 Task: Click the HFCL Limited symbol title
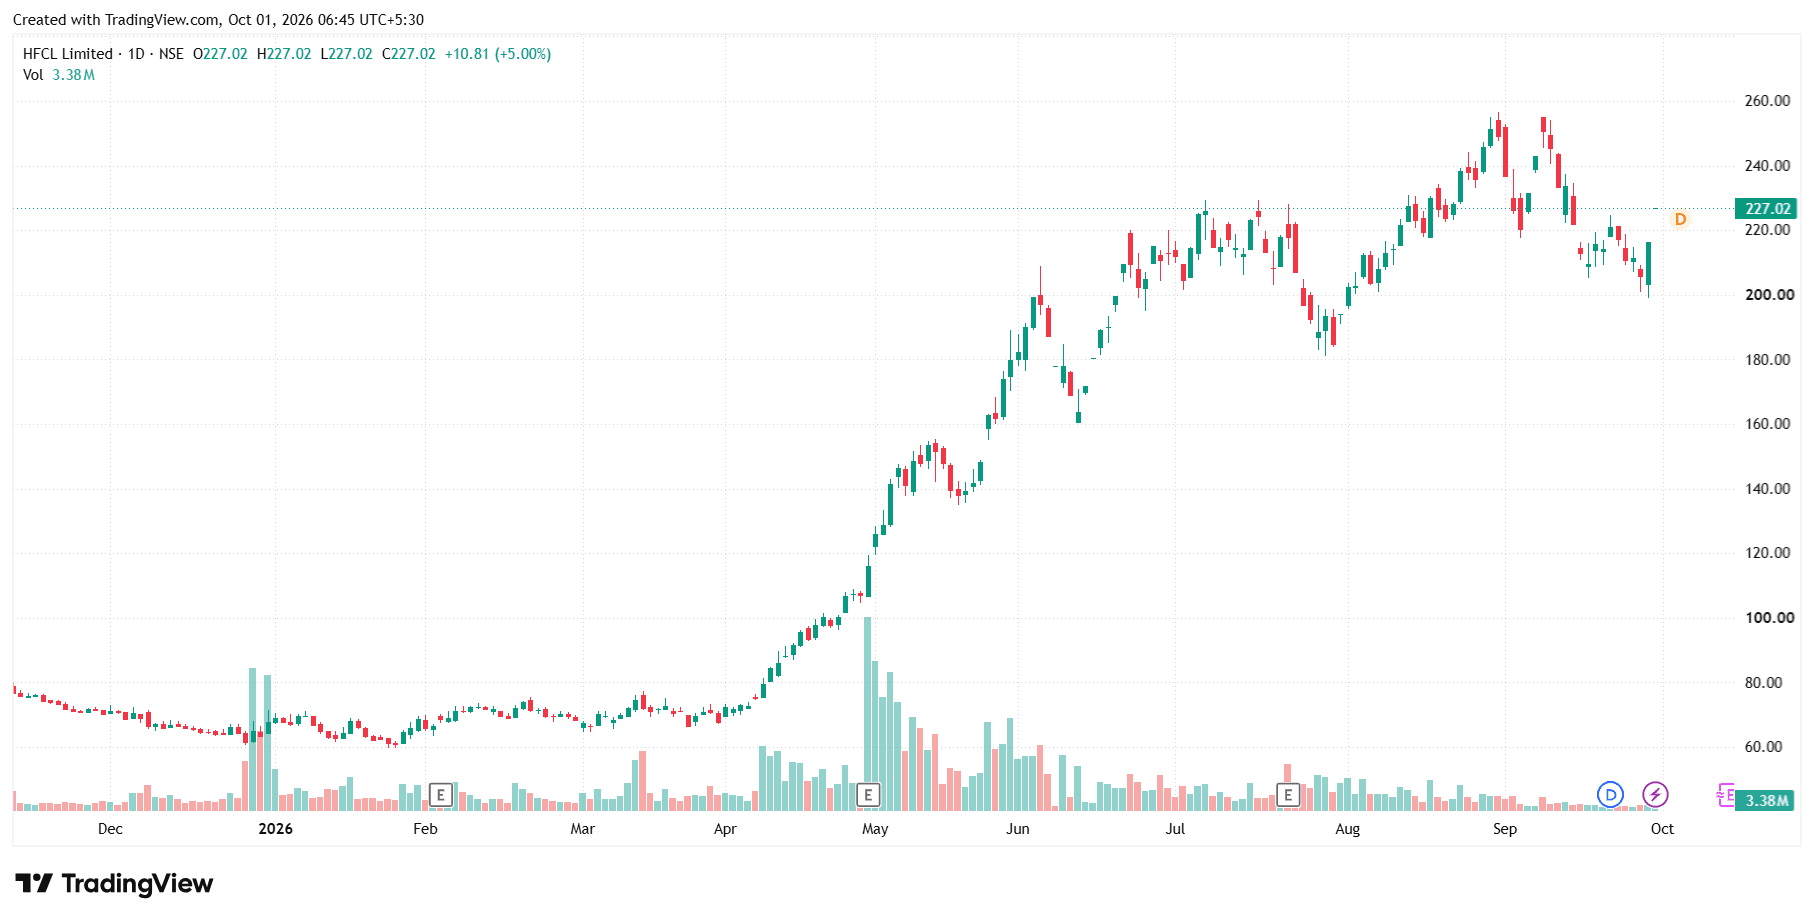click(68, 54)
